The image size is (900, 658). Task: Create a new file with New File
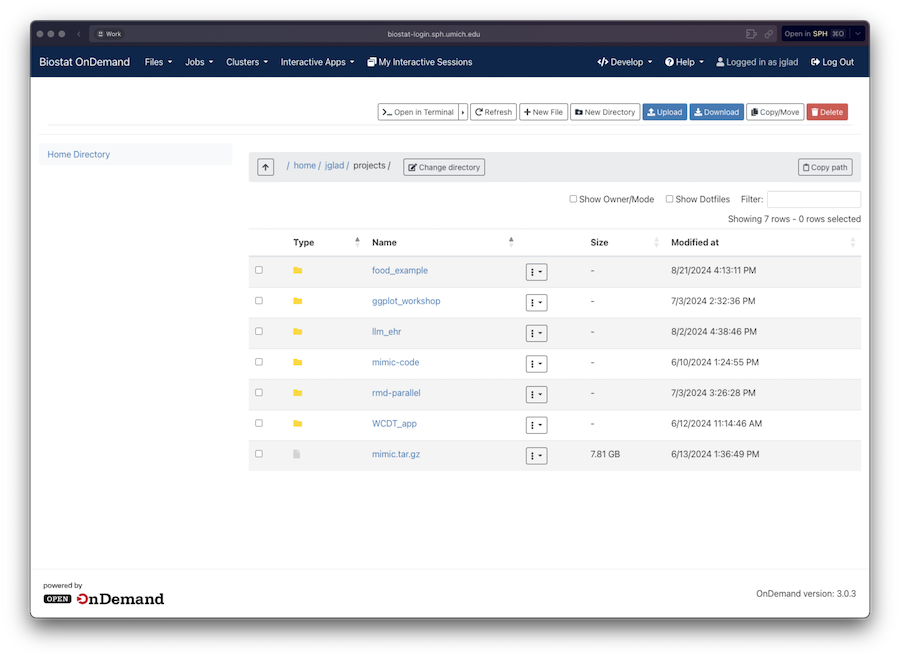point(543,111)
